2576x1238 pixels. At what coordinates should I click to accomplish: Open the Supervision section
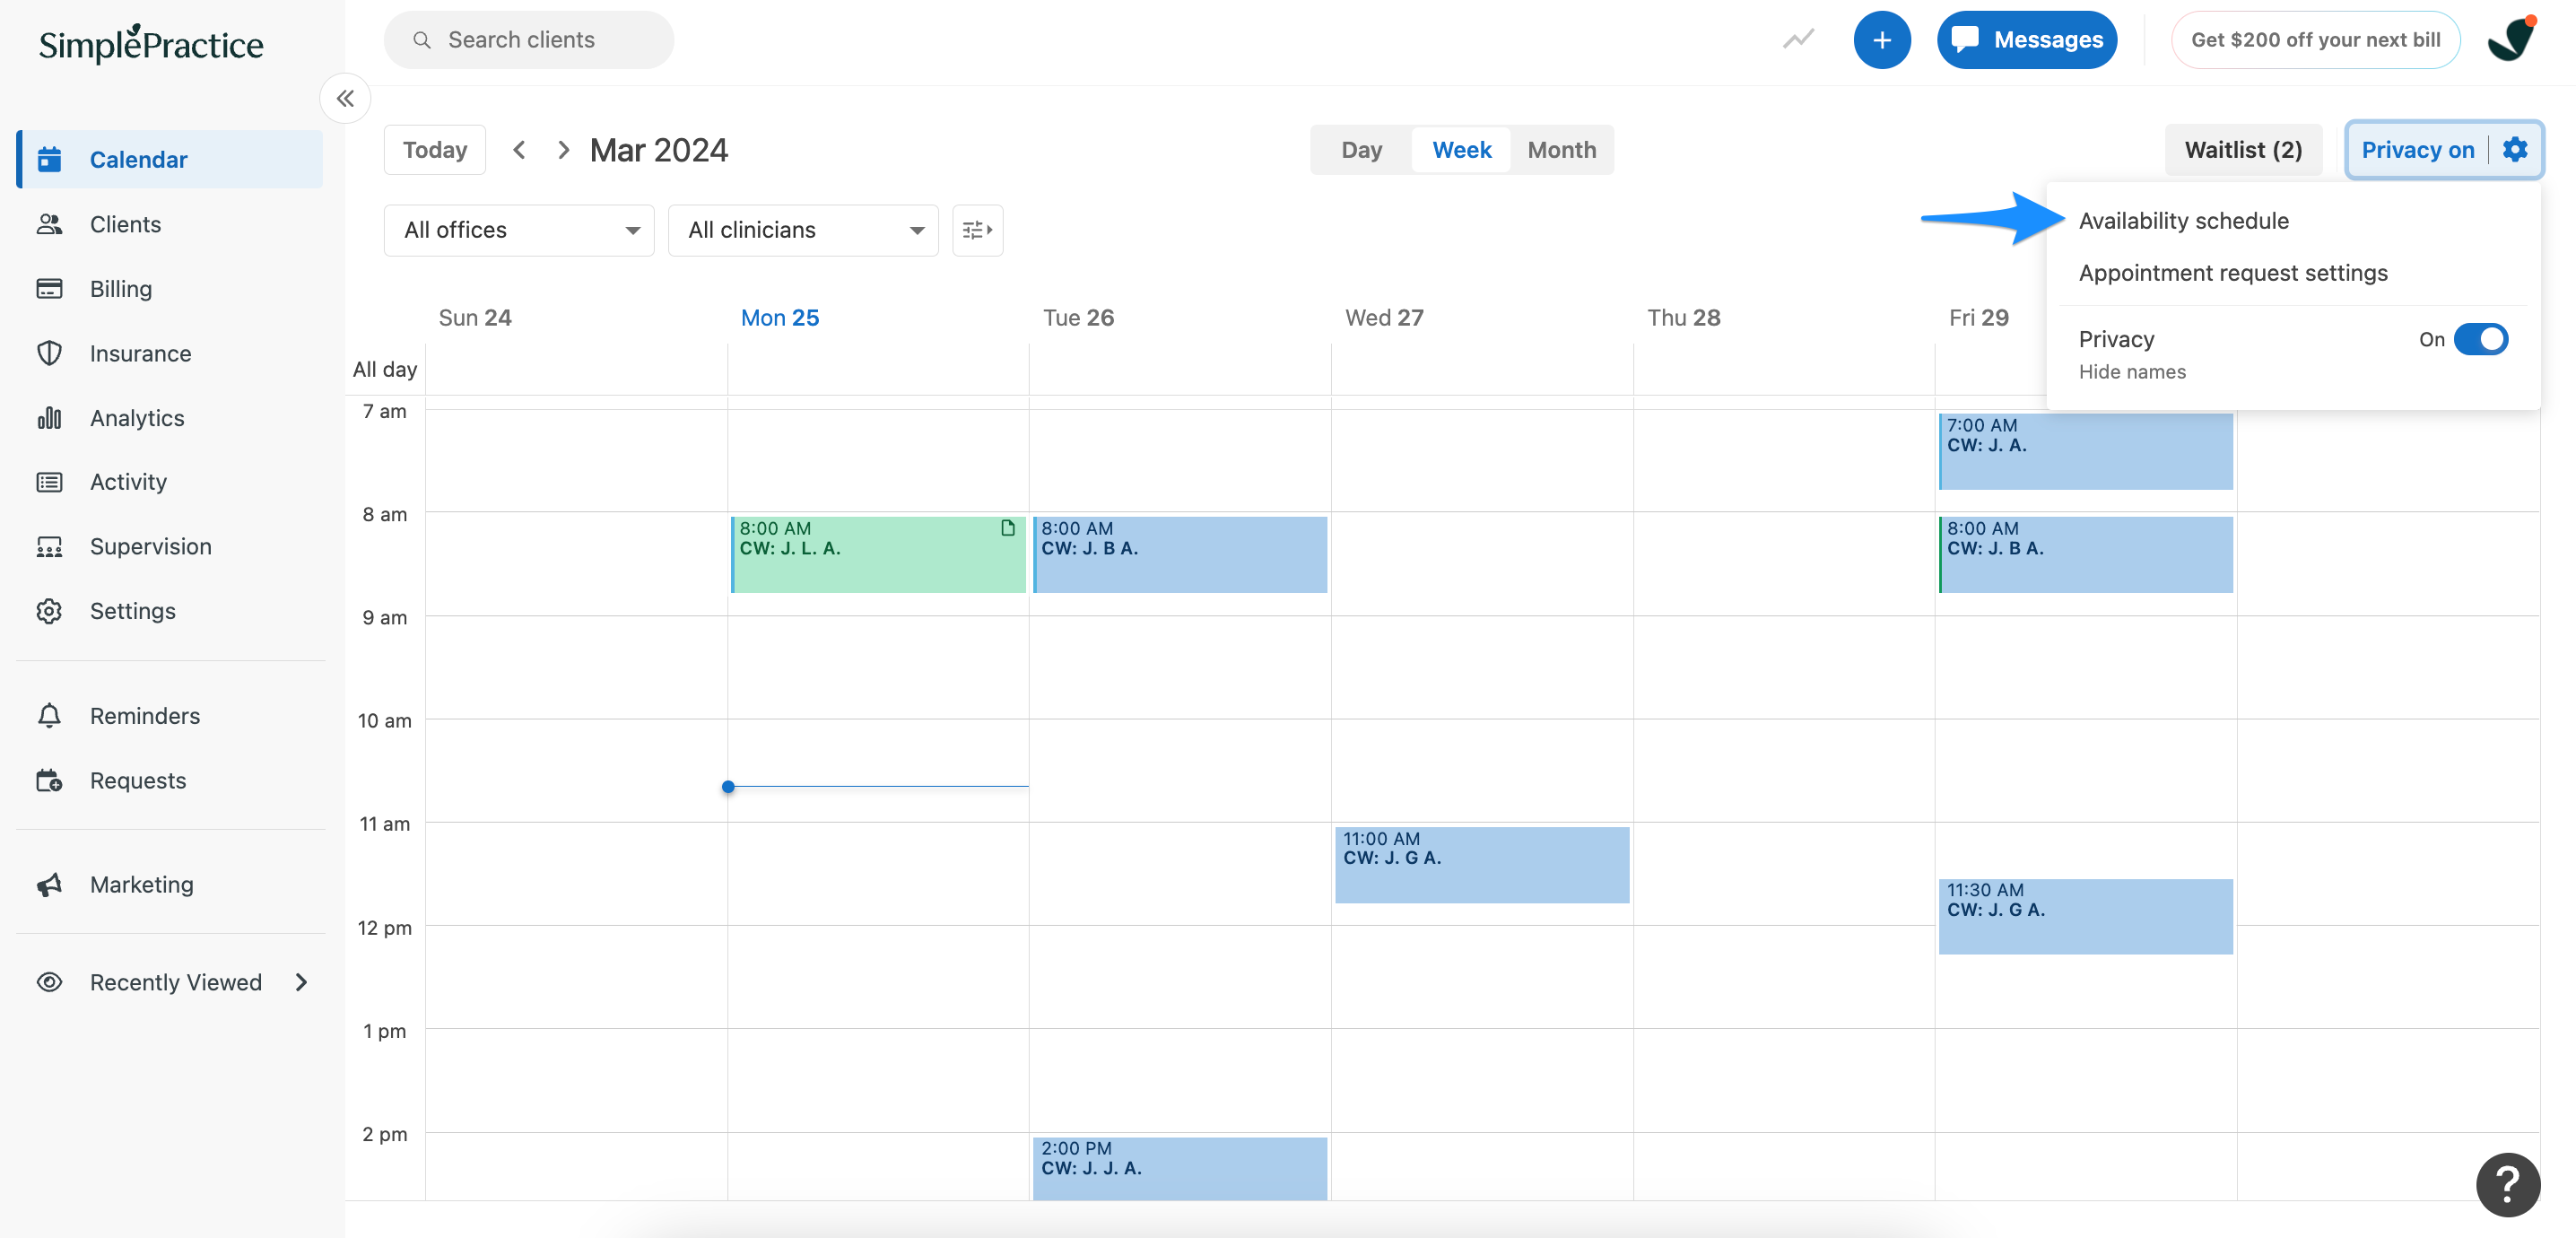click(x=150, y=546)
